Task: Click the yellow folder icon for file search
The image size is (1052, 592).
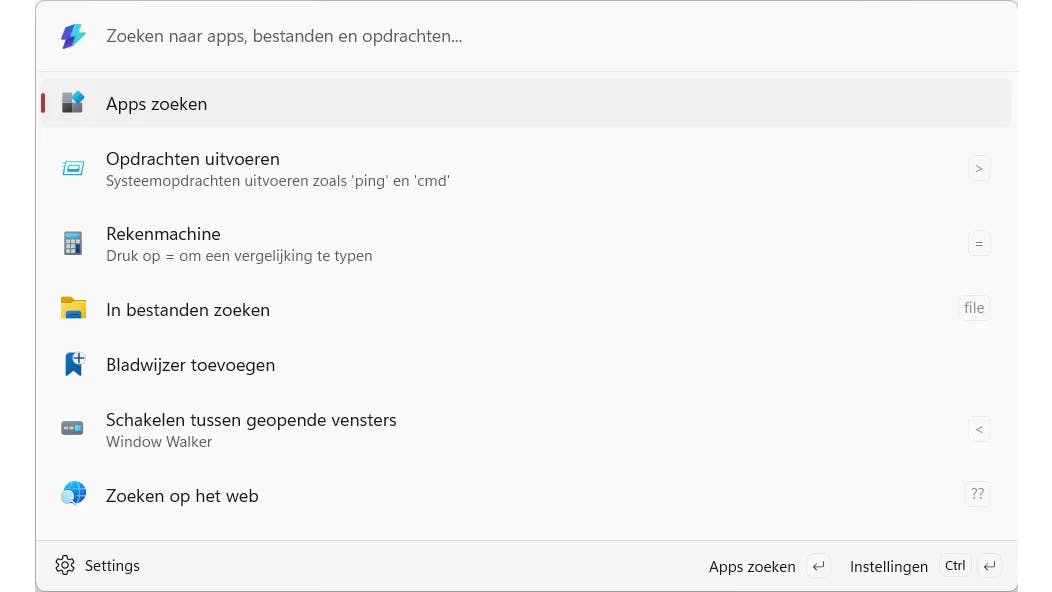Action: click(73, 309)
